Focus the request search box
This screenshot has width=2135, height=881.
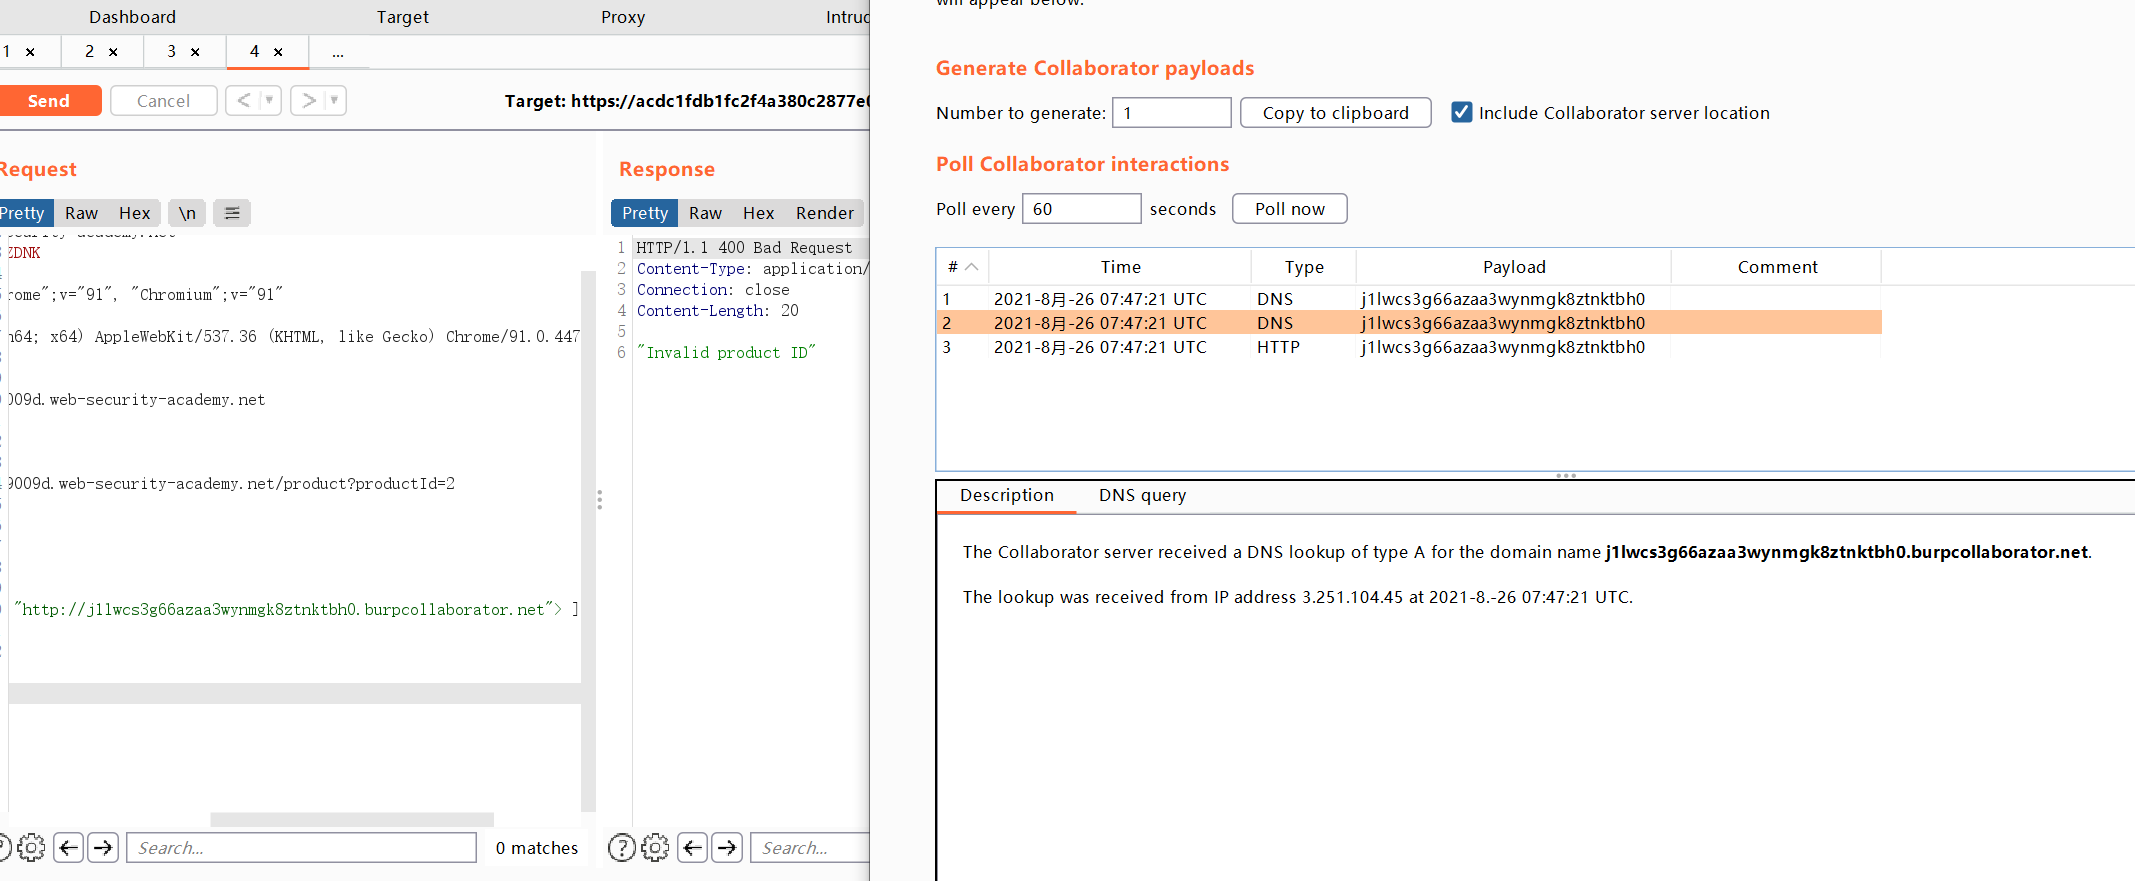[x=301, y=848]
